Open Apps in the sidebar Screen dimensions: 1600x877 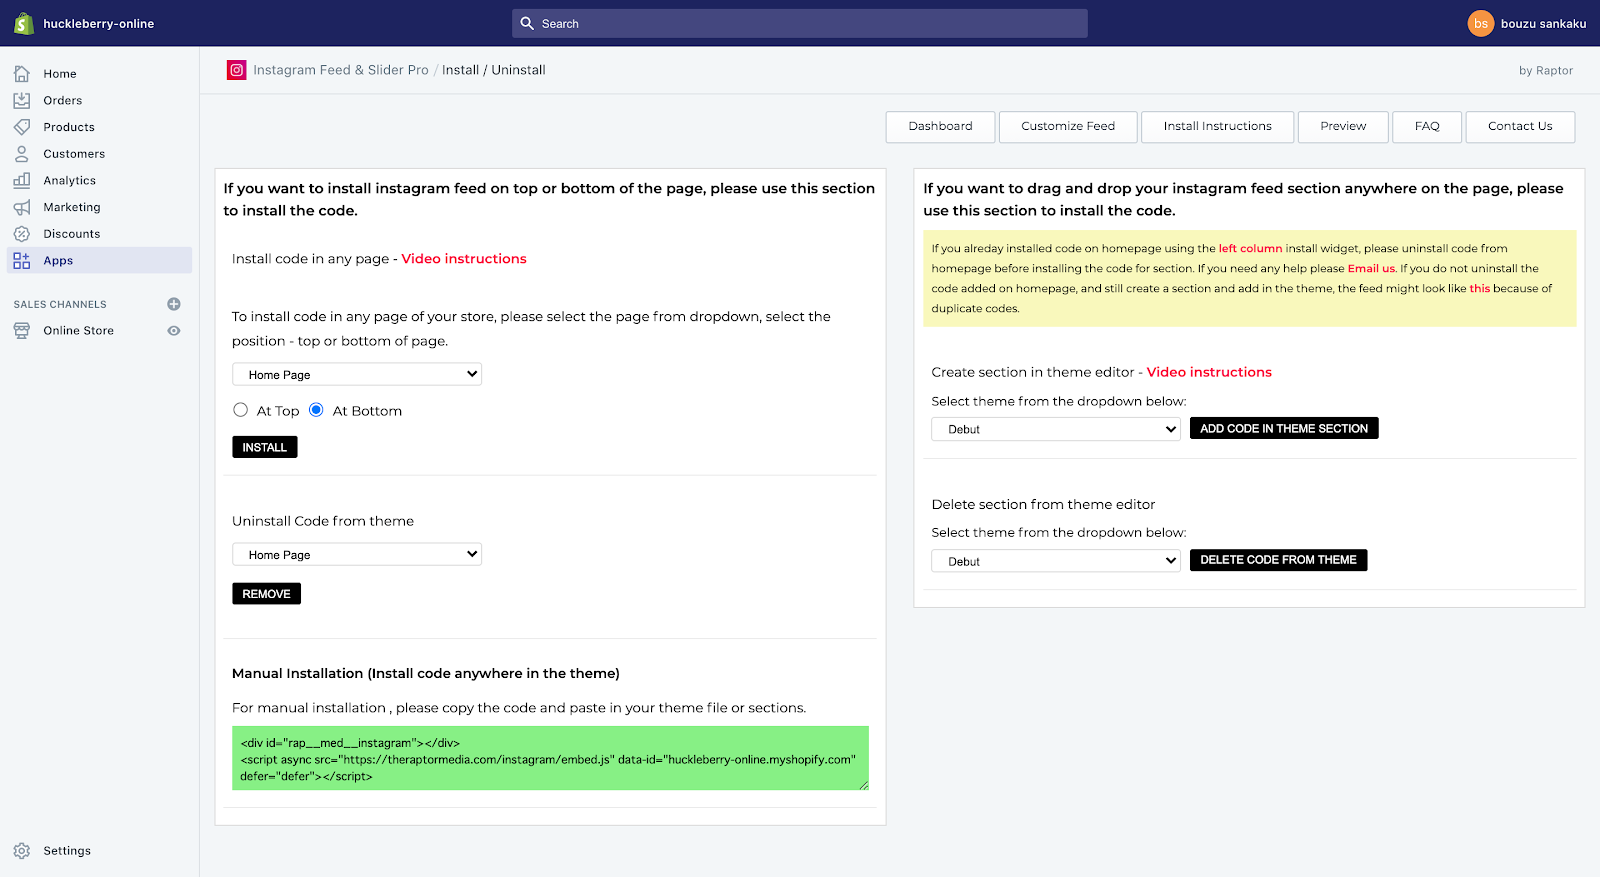(100, 260)
